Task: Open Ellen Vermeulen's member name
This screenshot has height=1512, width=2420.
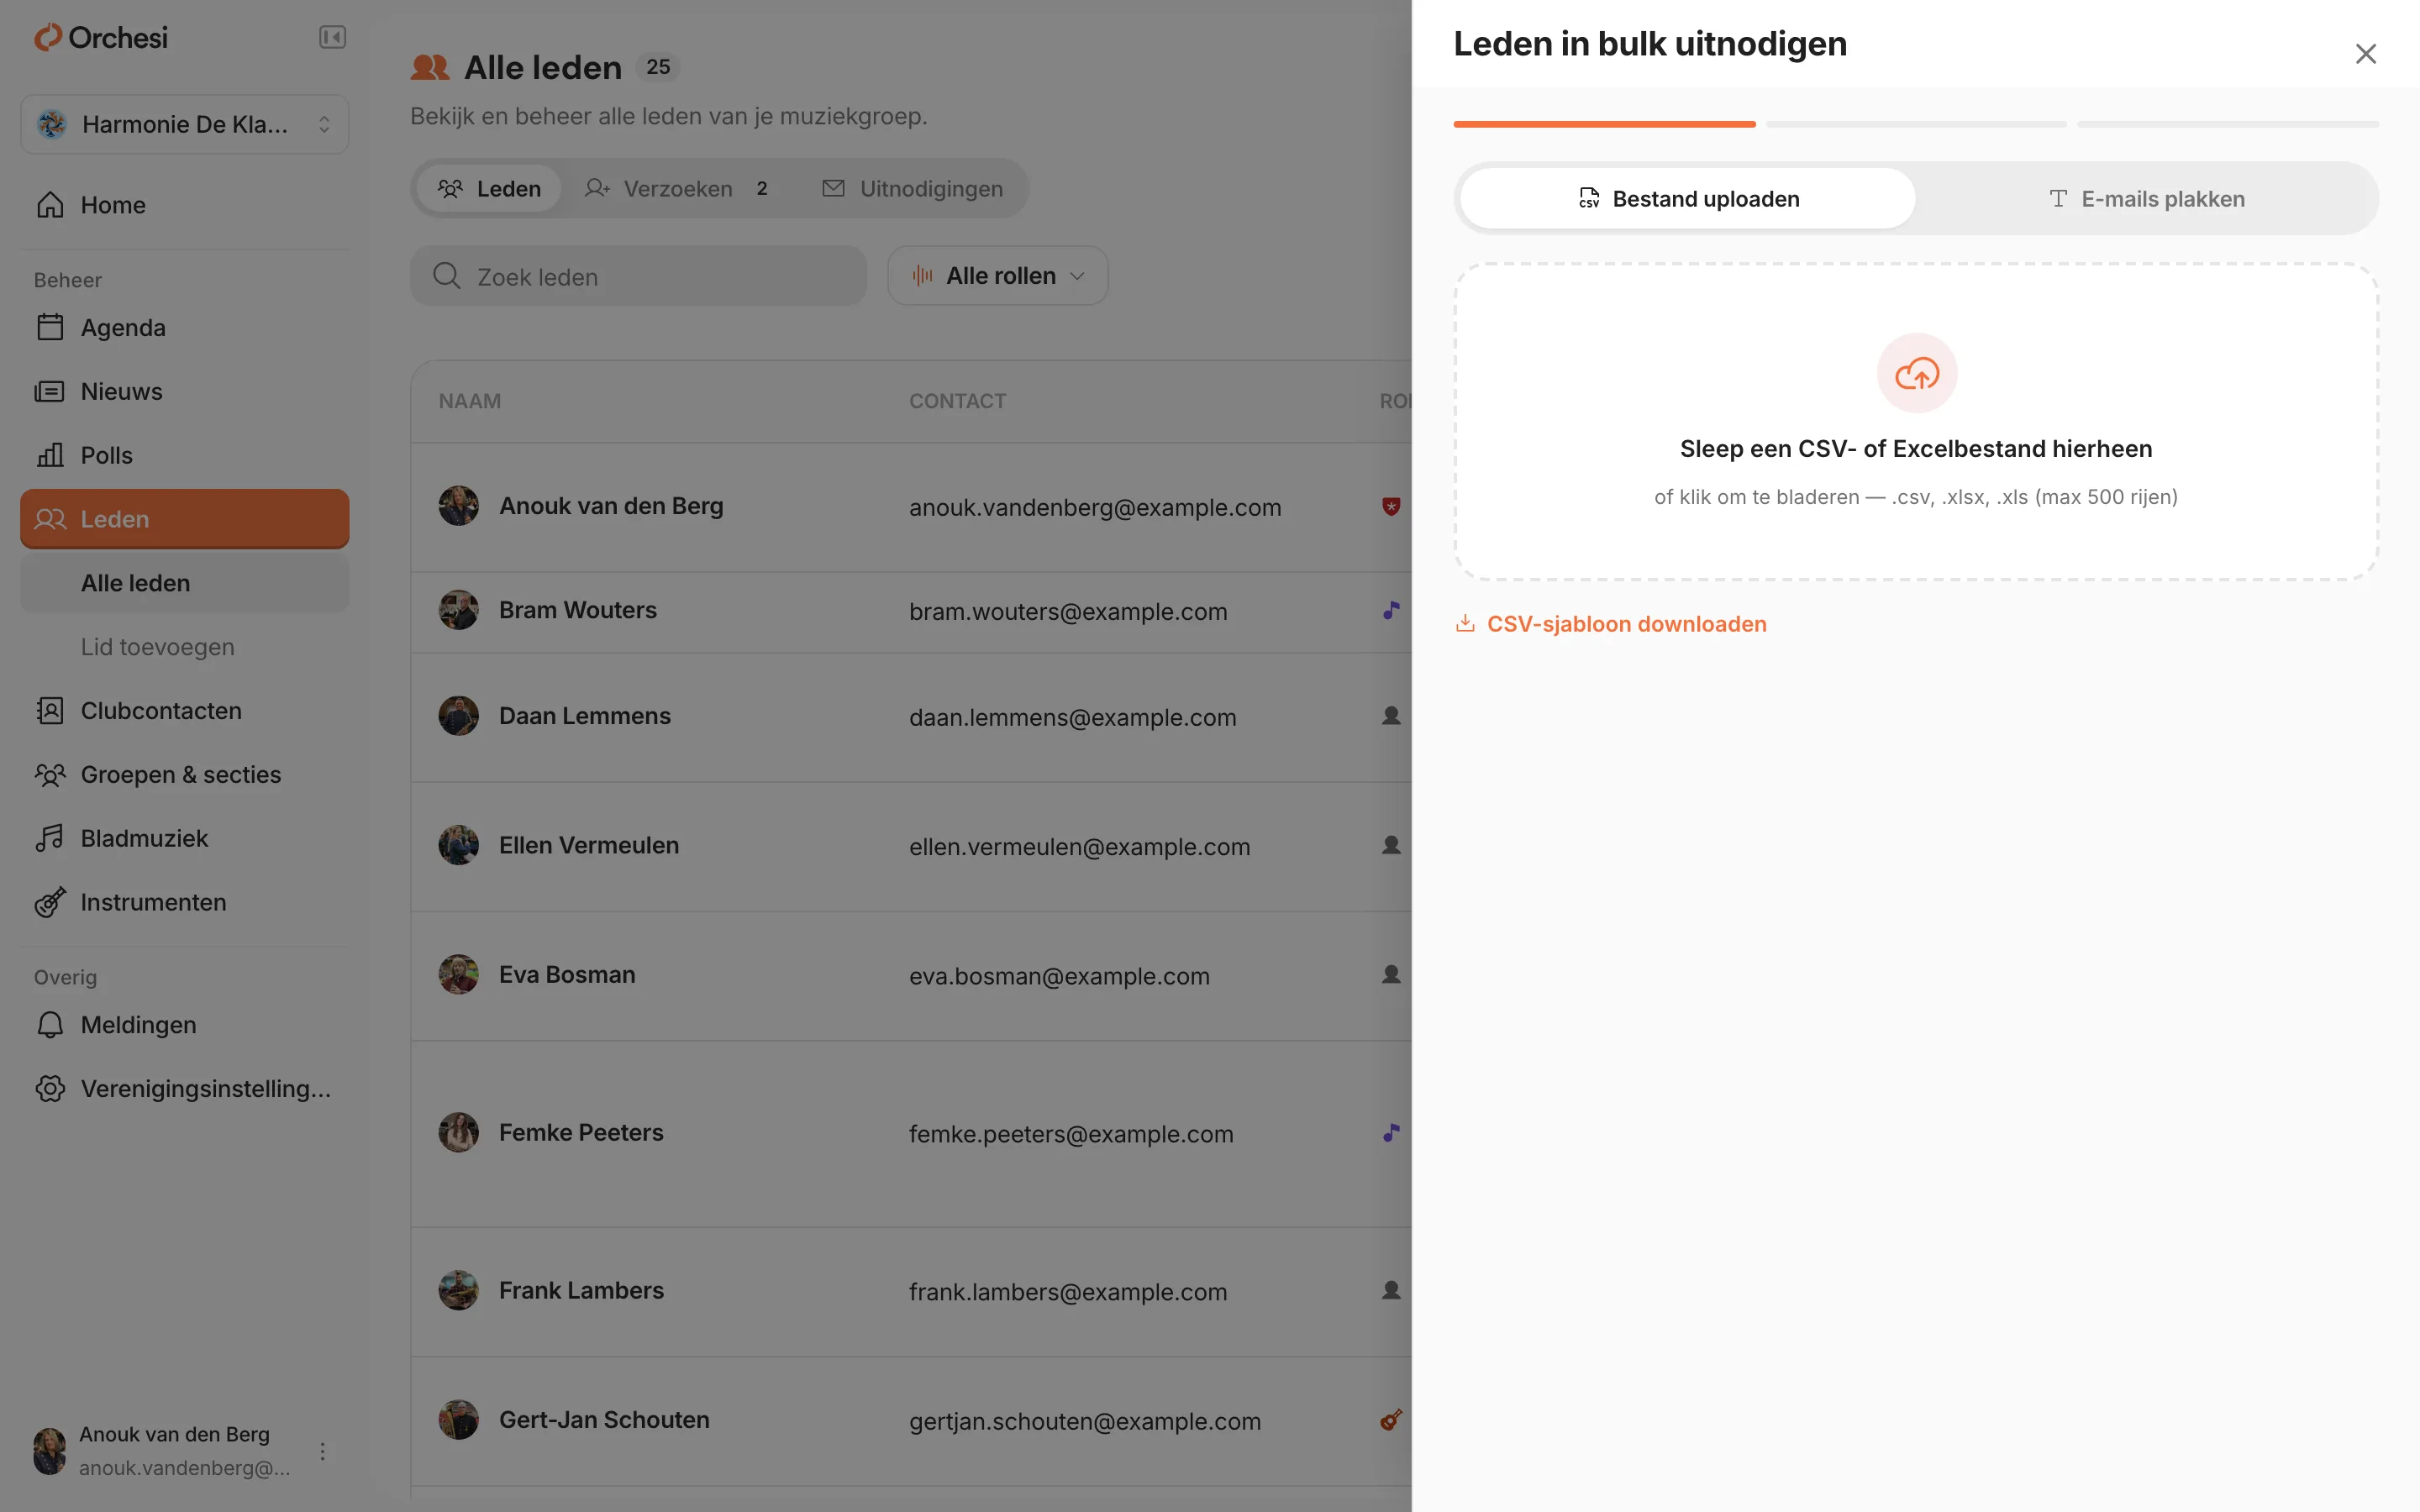Action: pyautogui.click(x=589, y=846)
